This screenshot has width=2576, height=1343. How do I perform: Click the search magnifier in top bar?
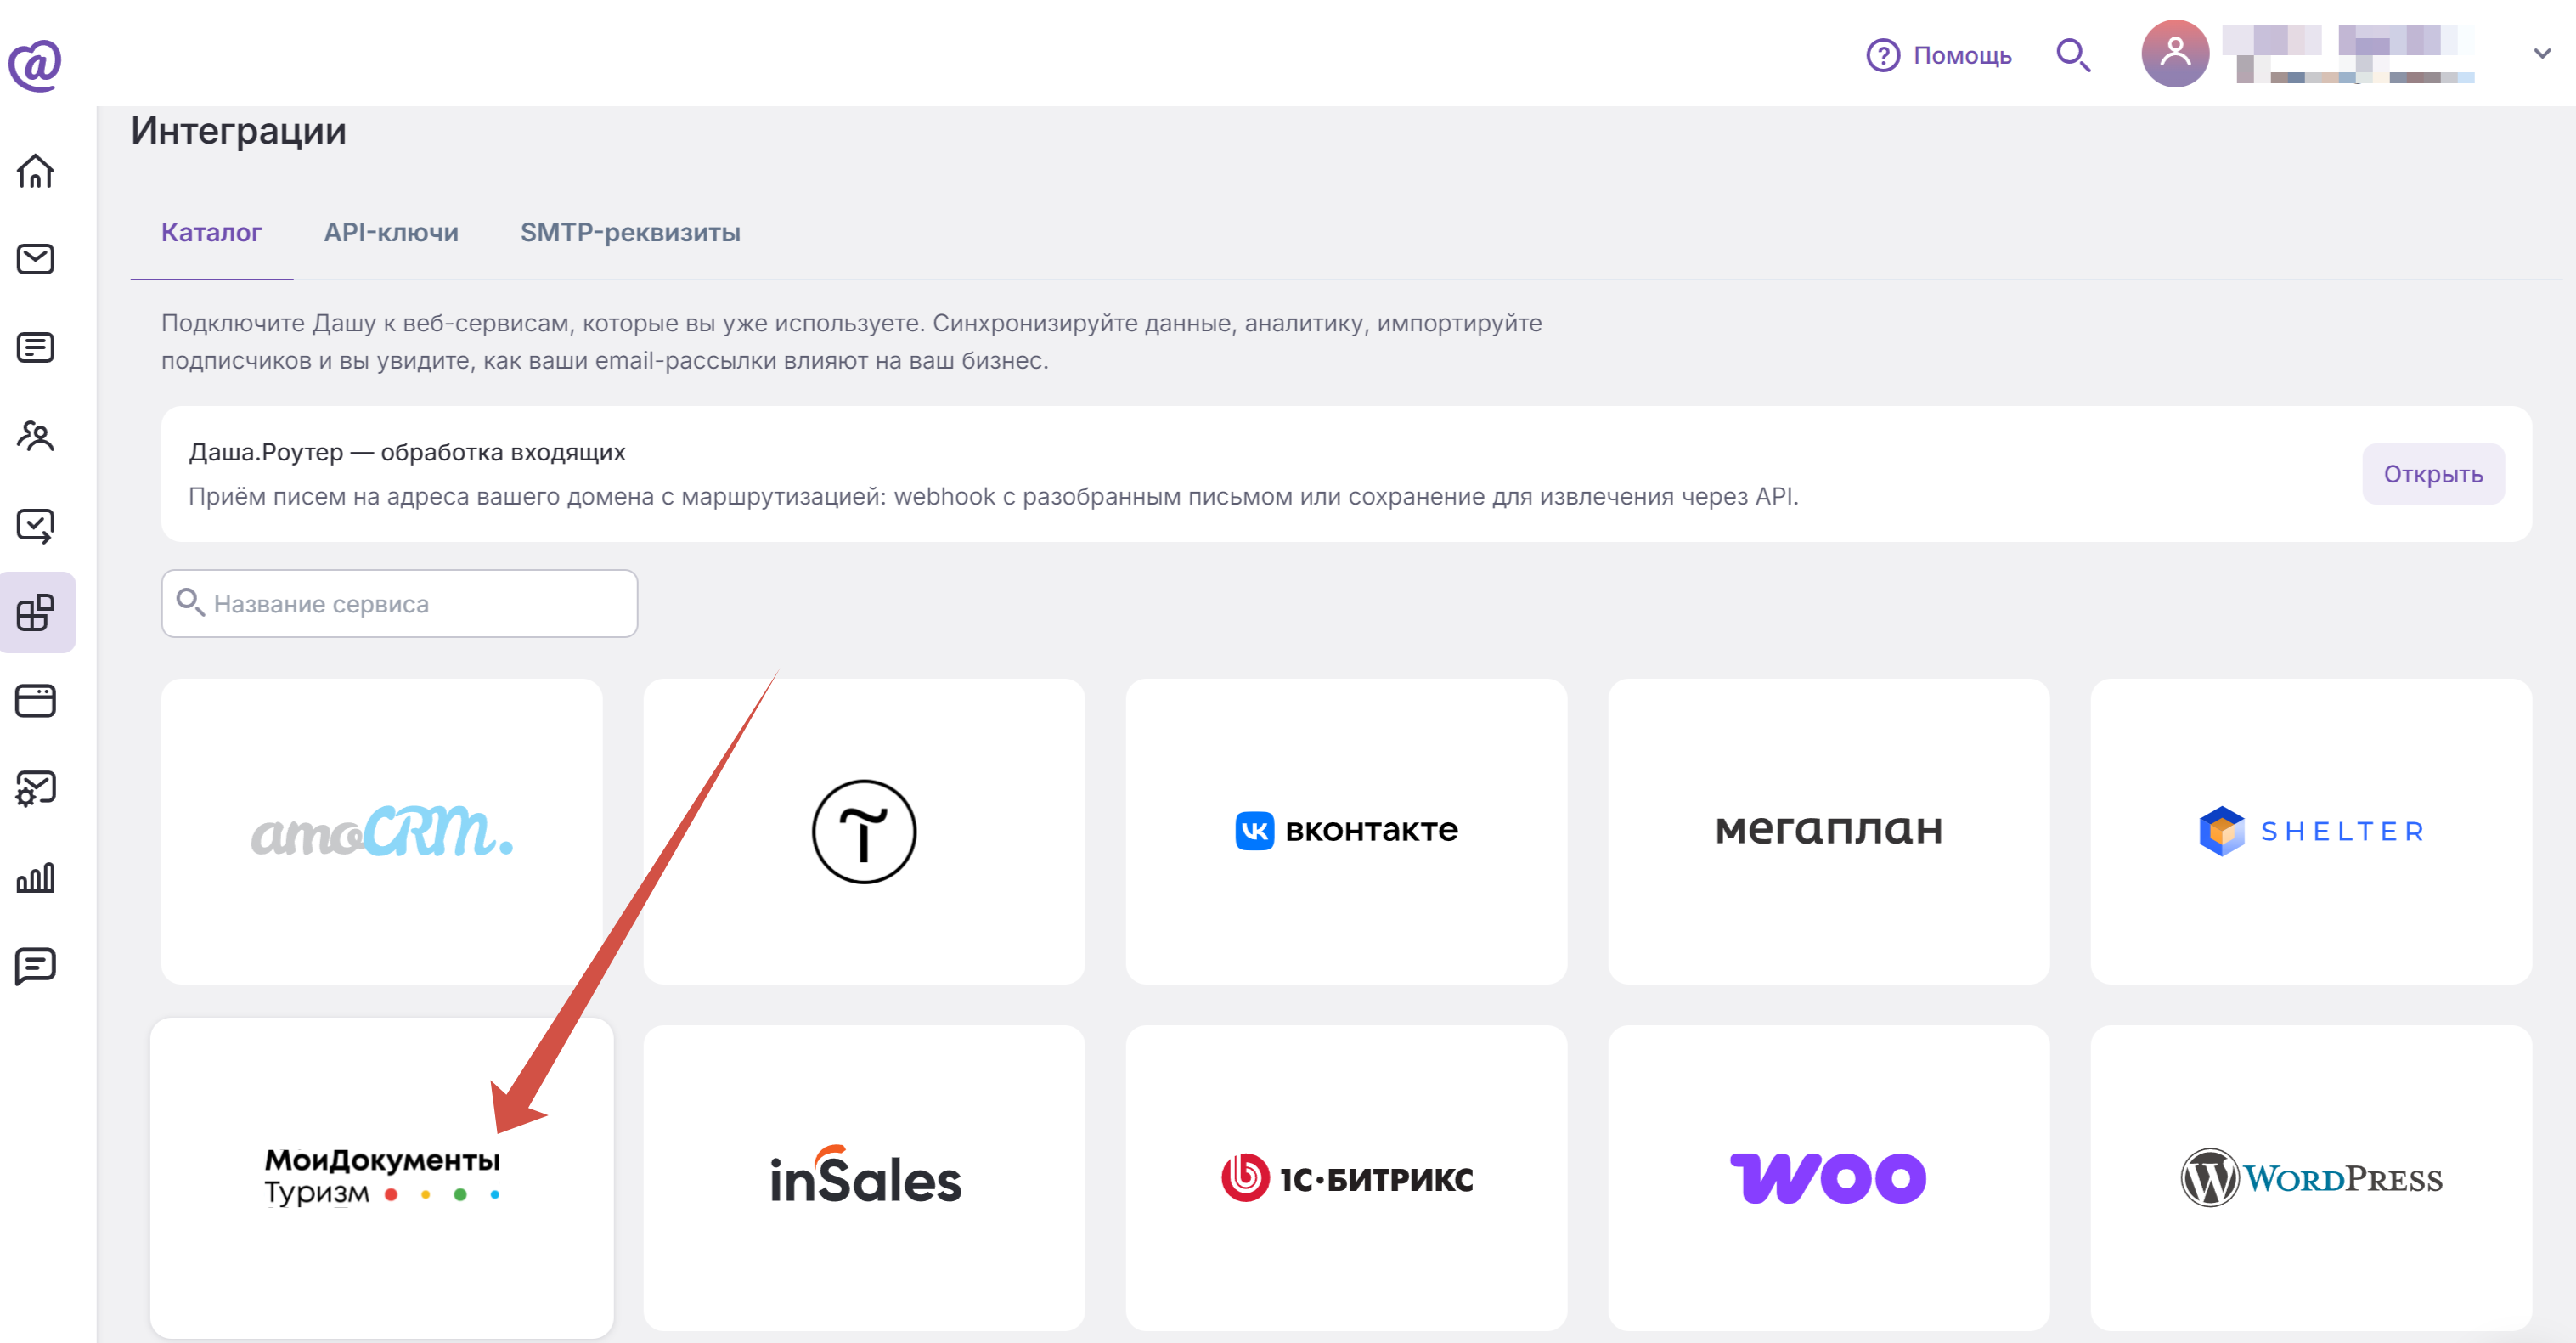click(2073, 55)
